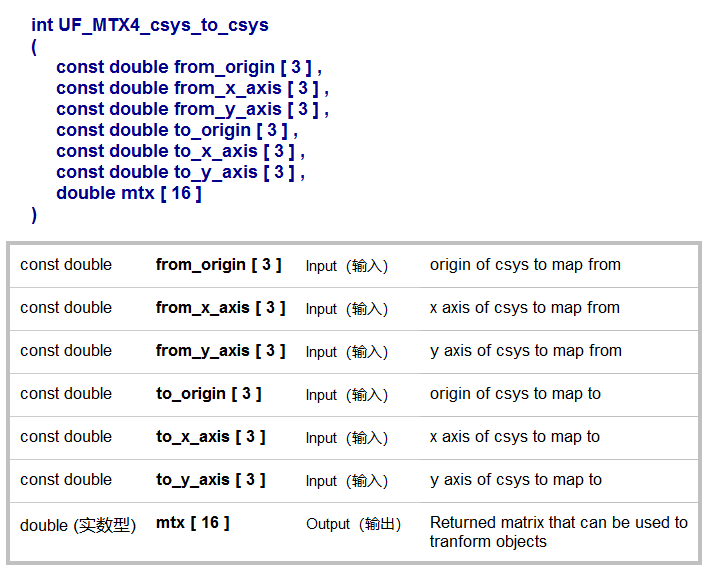Click table cell 'from_y_axis [ 3 ]'
The image size is (727, 571).
tap(220, 351)
